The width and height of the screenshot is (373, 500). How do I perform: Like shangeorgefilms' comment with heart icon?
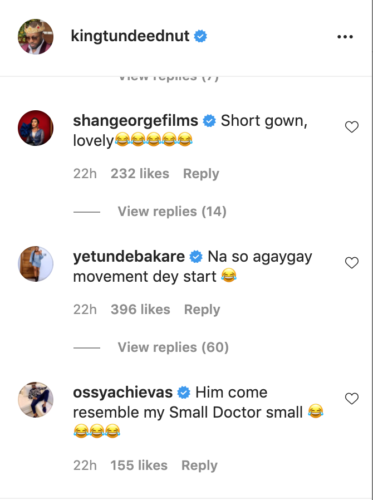click(352, 127)
